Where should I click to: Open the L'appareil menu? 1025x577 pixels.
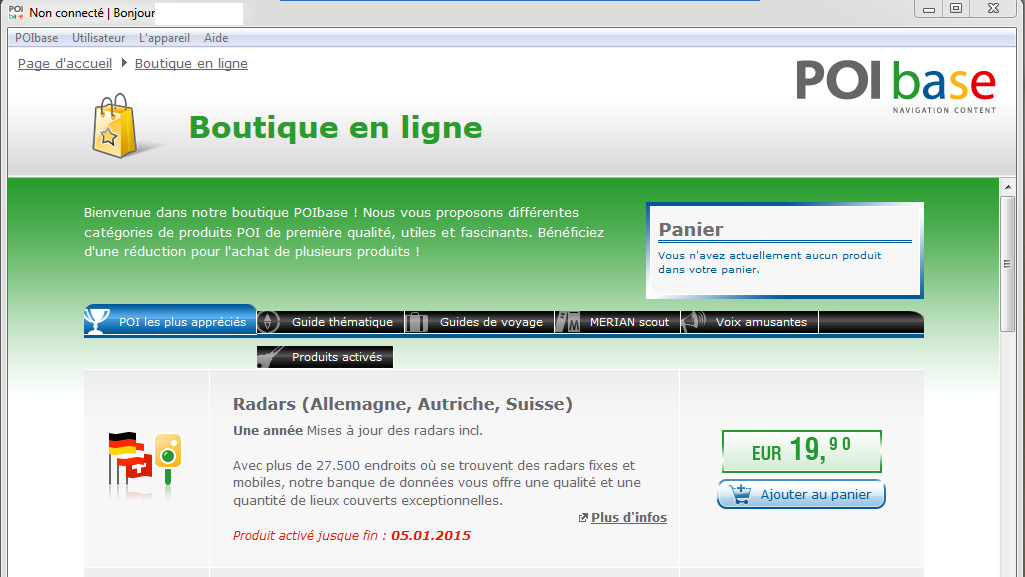tap(164, 38)
